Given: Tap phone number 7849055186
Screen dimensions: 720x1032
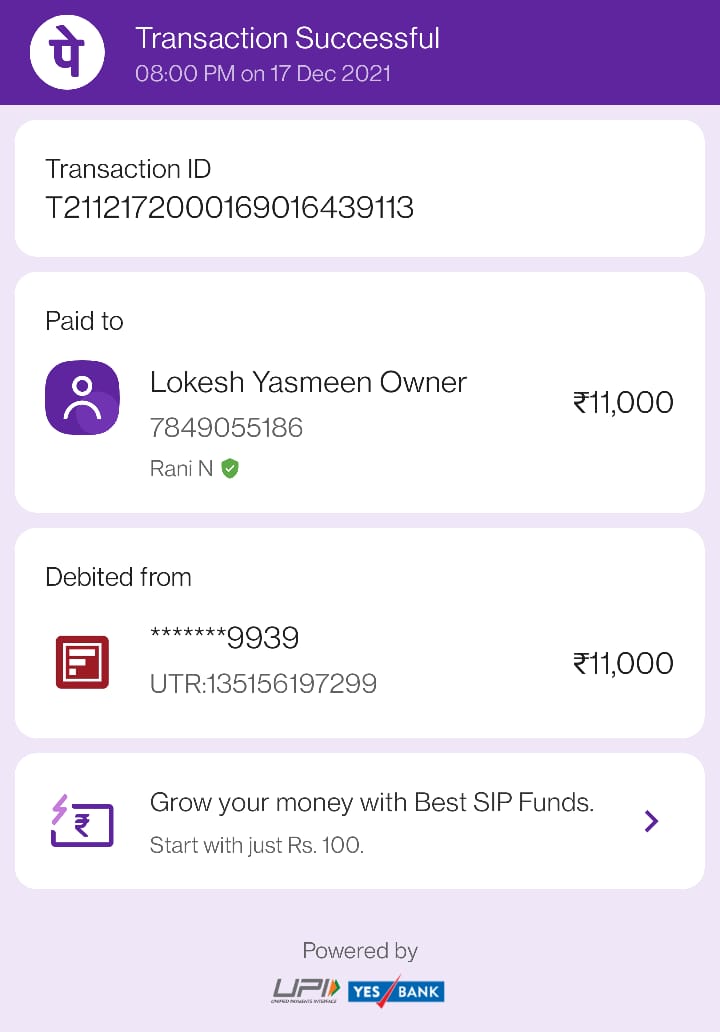Looking at the screenshot, I should click(x=226, y=428).
